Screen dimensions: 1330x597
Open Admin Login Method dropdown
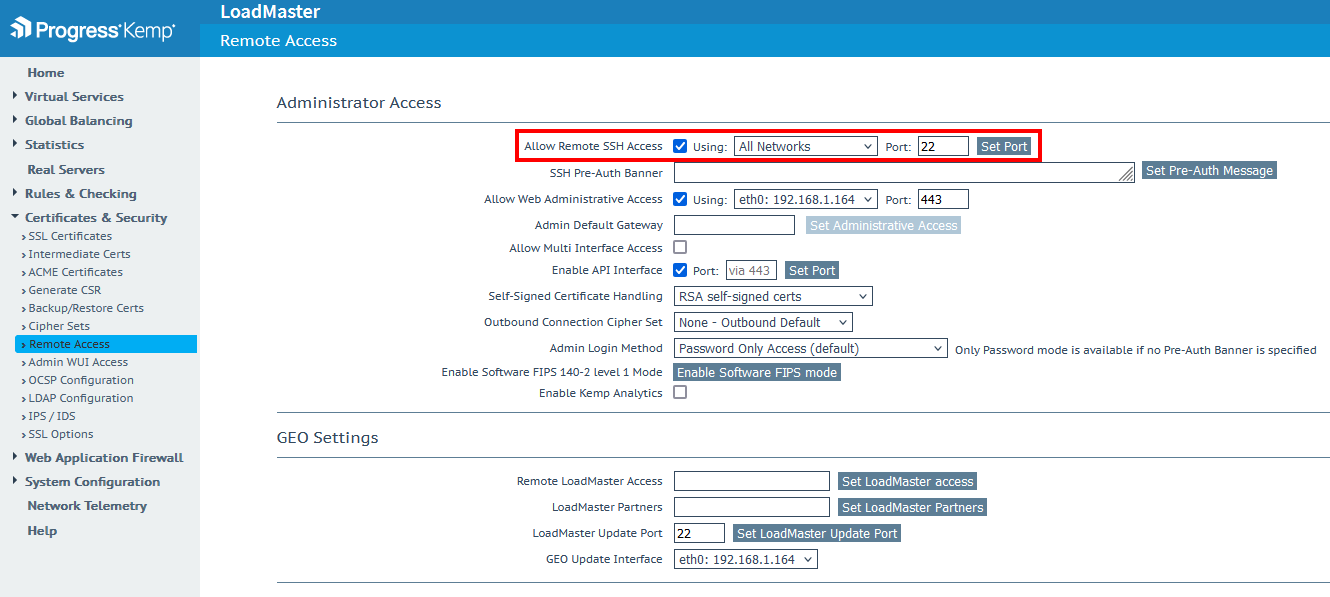pyautogui.click(x=810, y=348)
